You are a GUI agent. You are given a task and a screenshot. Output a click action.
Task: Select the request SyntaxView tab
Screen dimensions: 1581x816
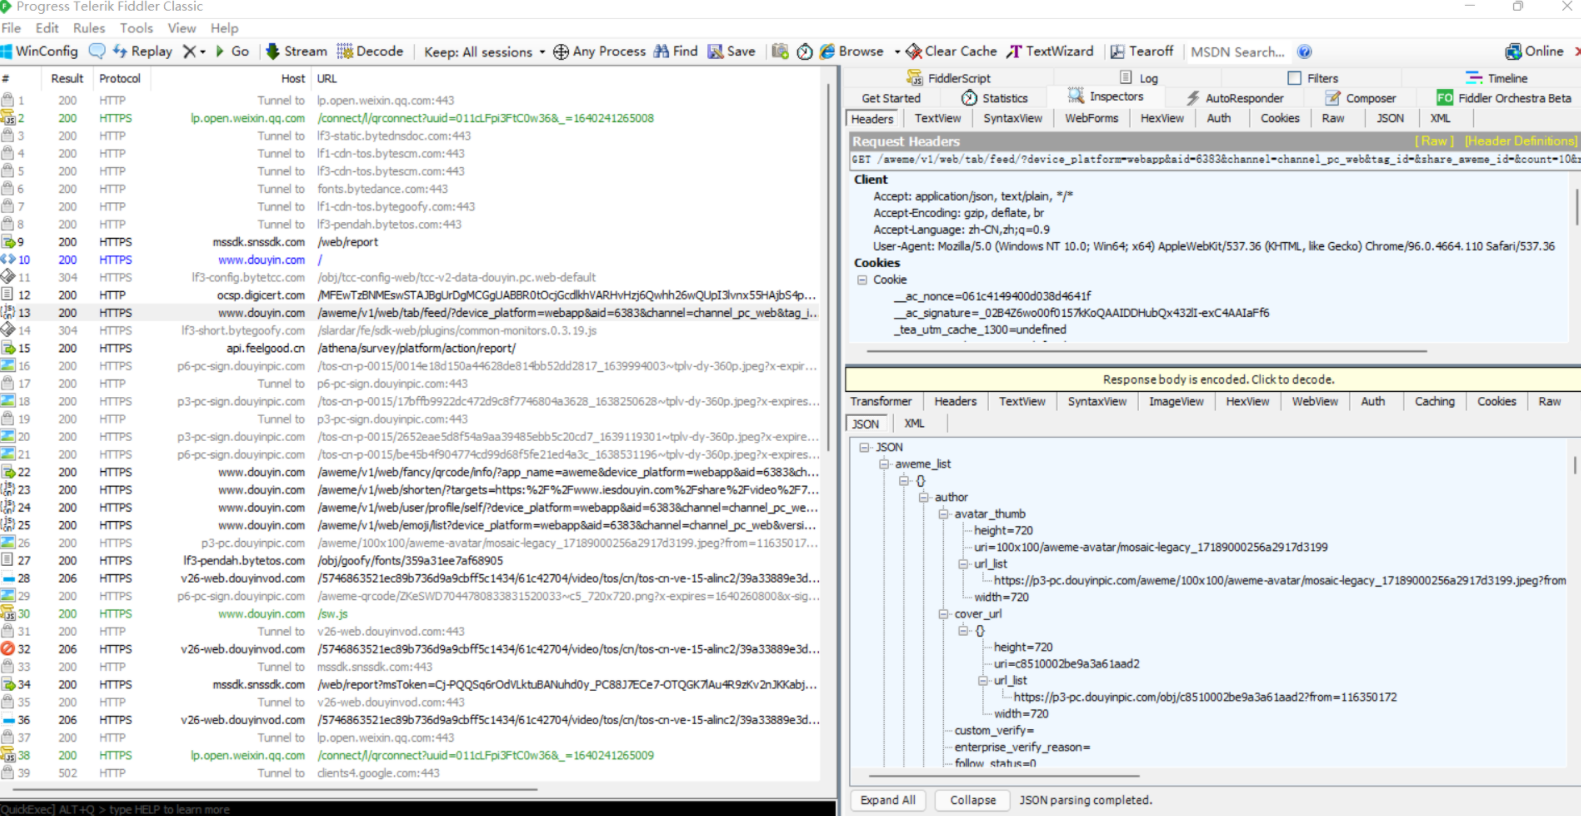pos(1012,118)
